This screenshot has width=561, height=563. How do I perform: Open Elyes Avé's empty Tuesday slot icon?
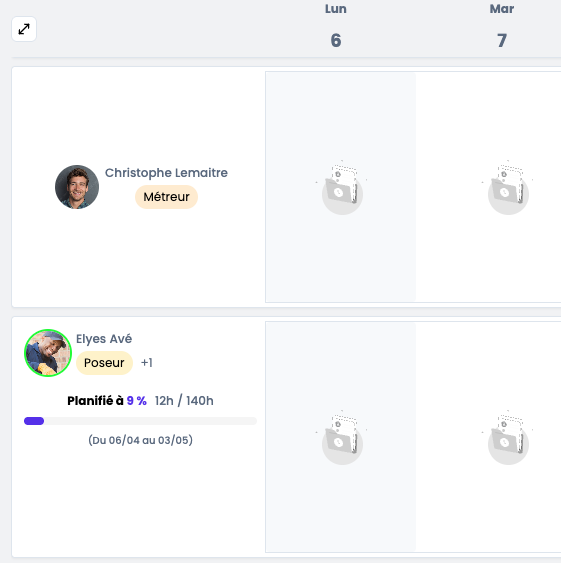click(x=508, y=437)
